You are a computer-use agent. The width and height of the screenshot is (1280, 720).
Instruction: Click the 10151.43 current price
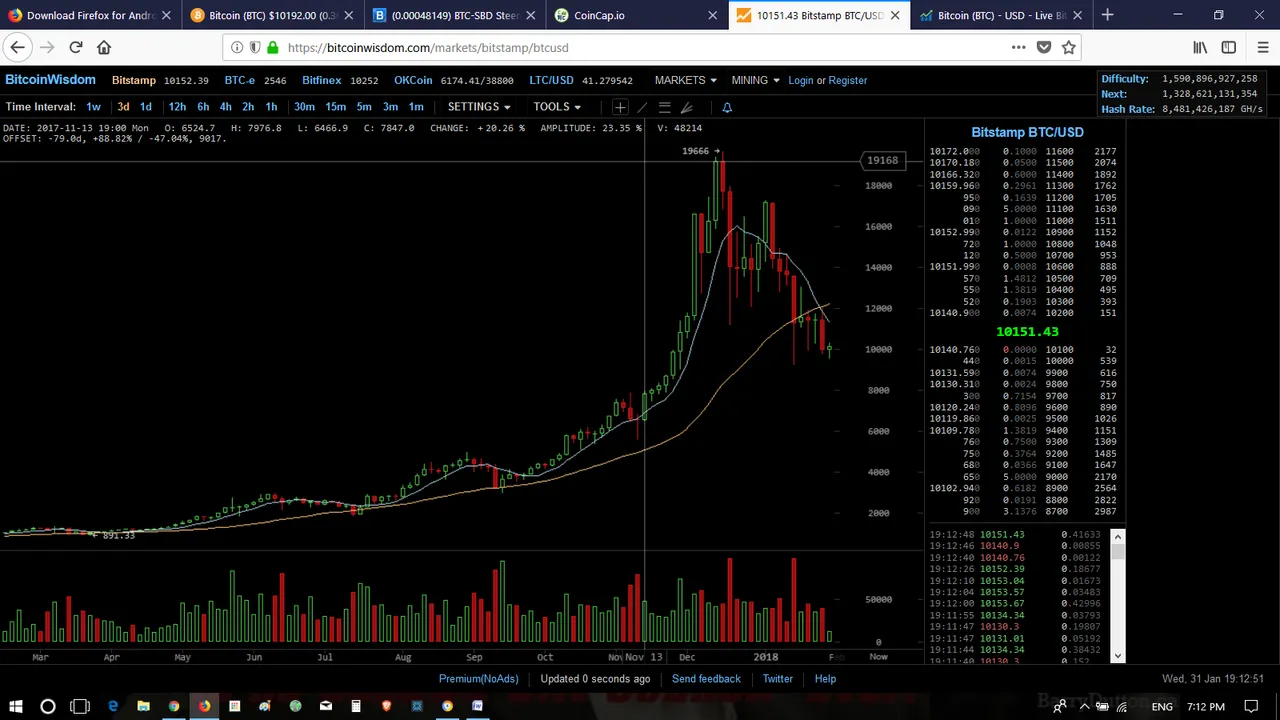pos(1027,332)
